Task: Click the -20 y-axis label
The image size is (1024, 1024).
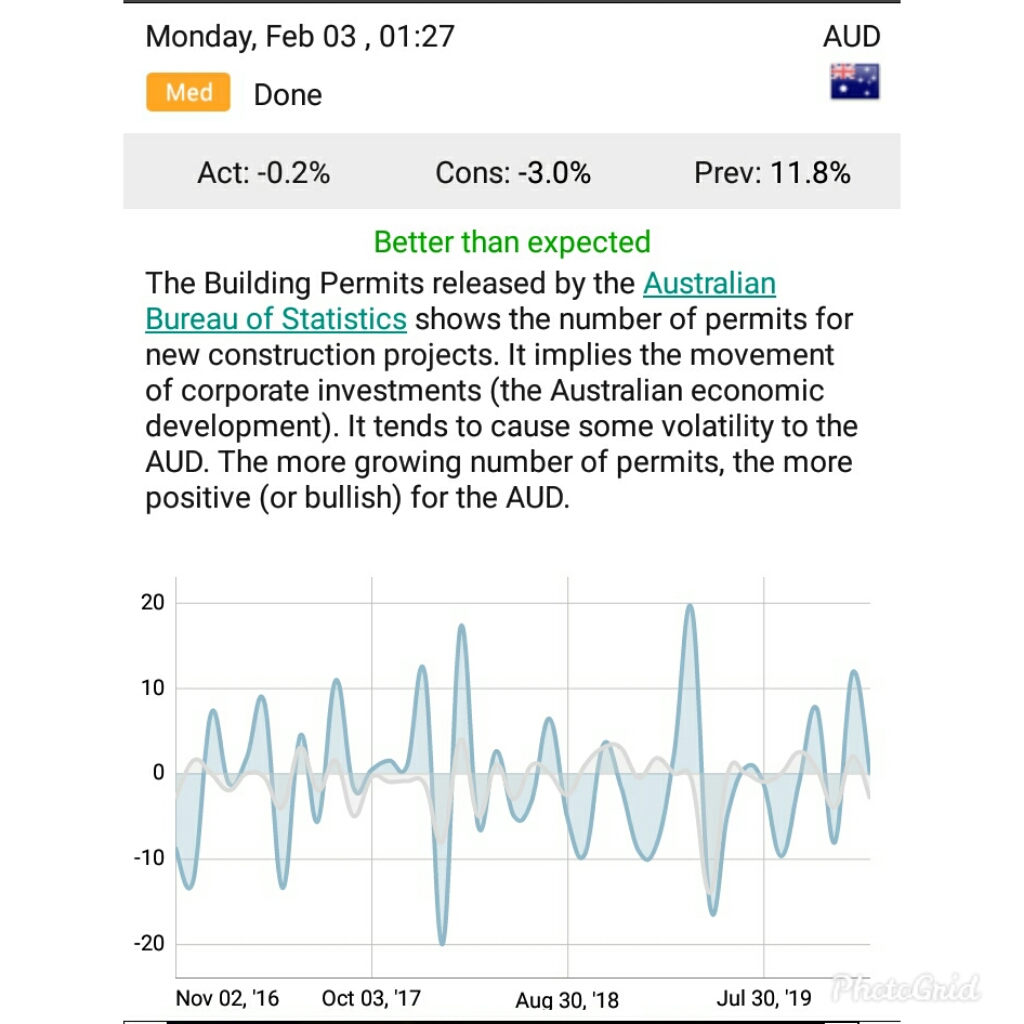Action: (x=149, y=943)
